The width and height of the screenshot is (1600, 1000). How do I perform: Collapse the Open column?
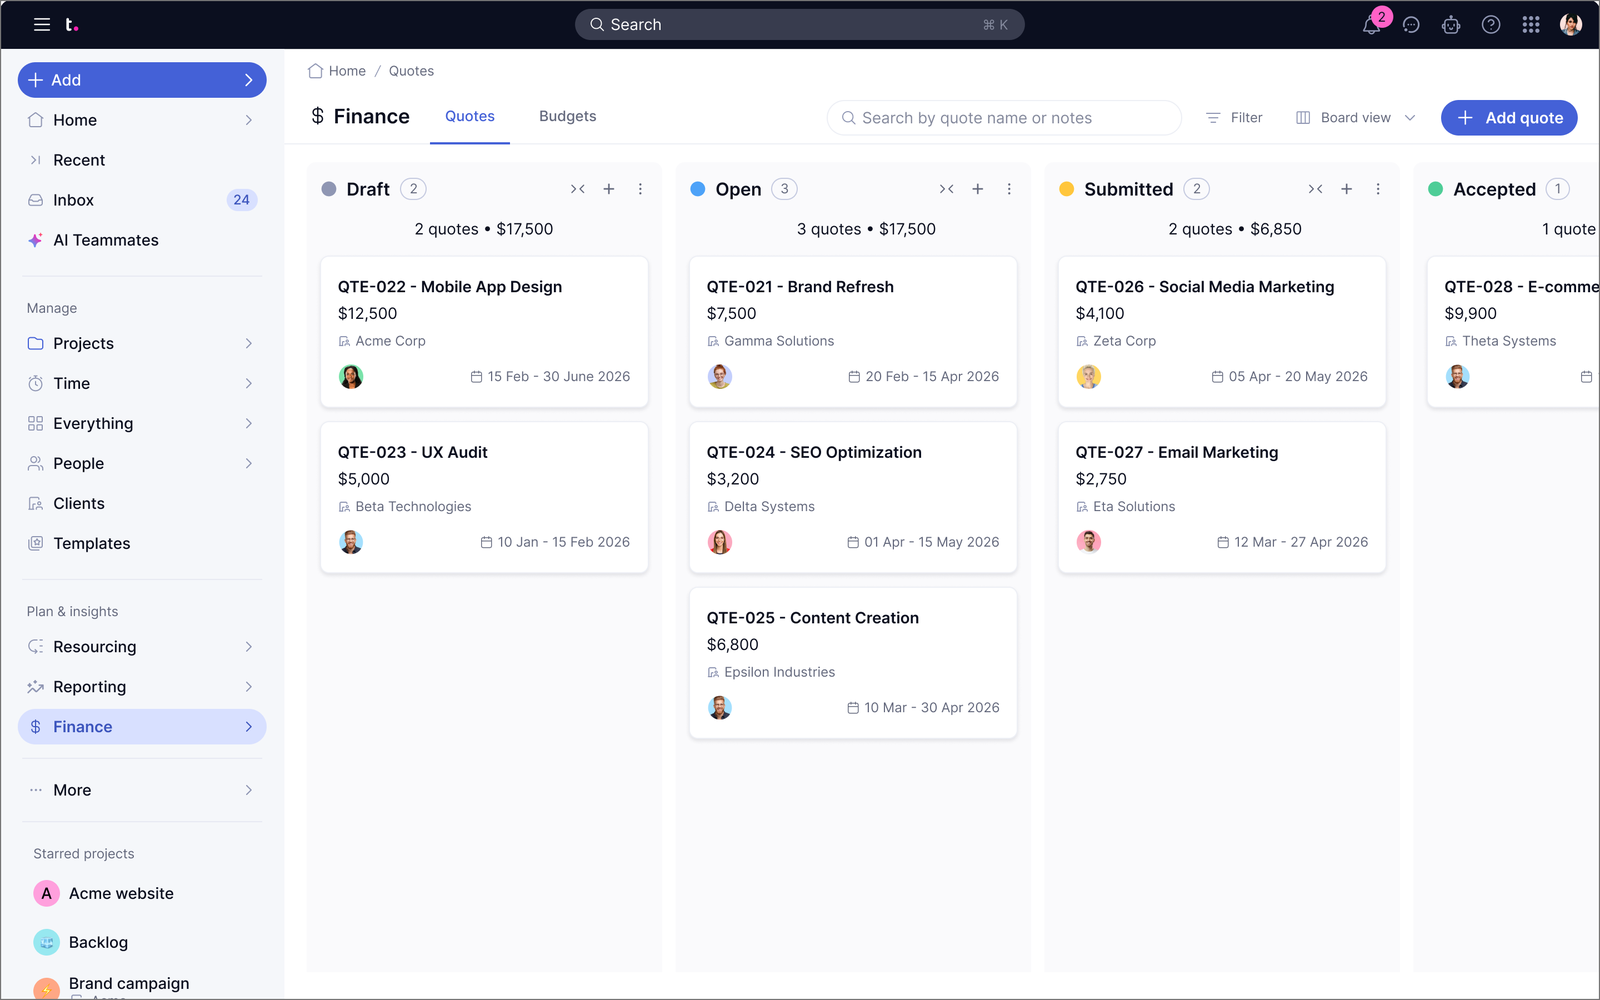pyautogui.click(x=947, y=189)
